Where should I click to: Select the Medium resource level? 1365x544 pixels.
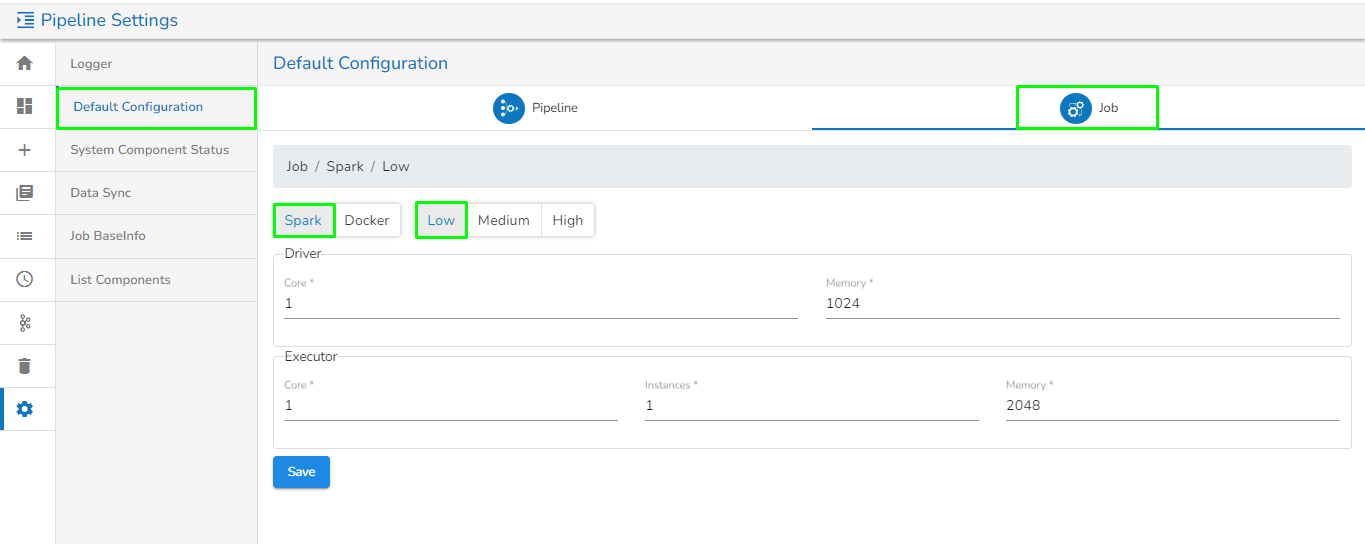point(503,220)
